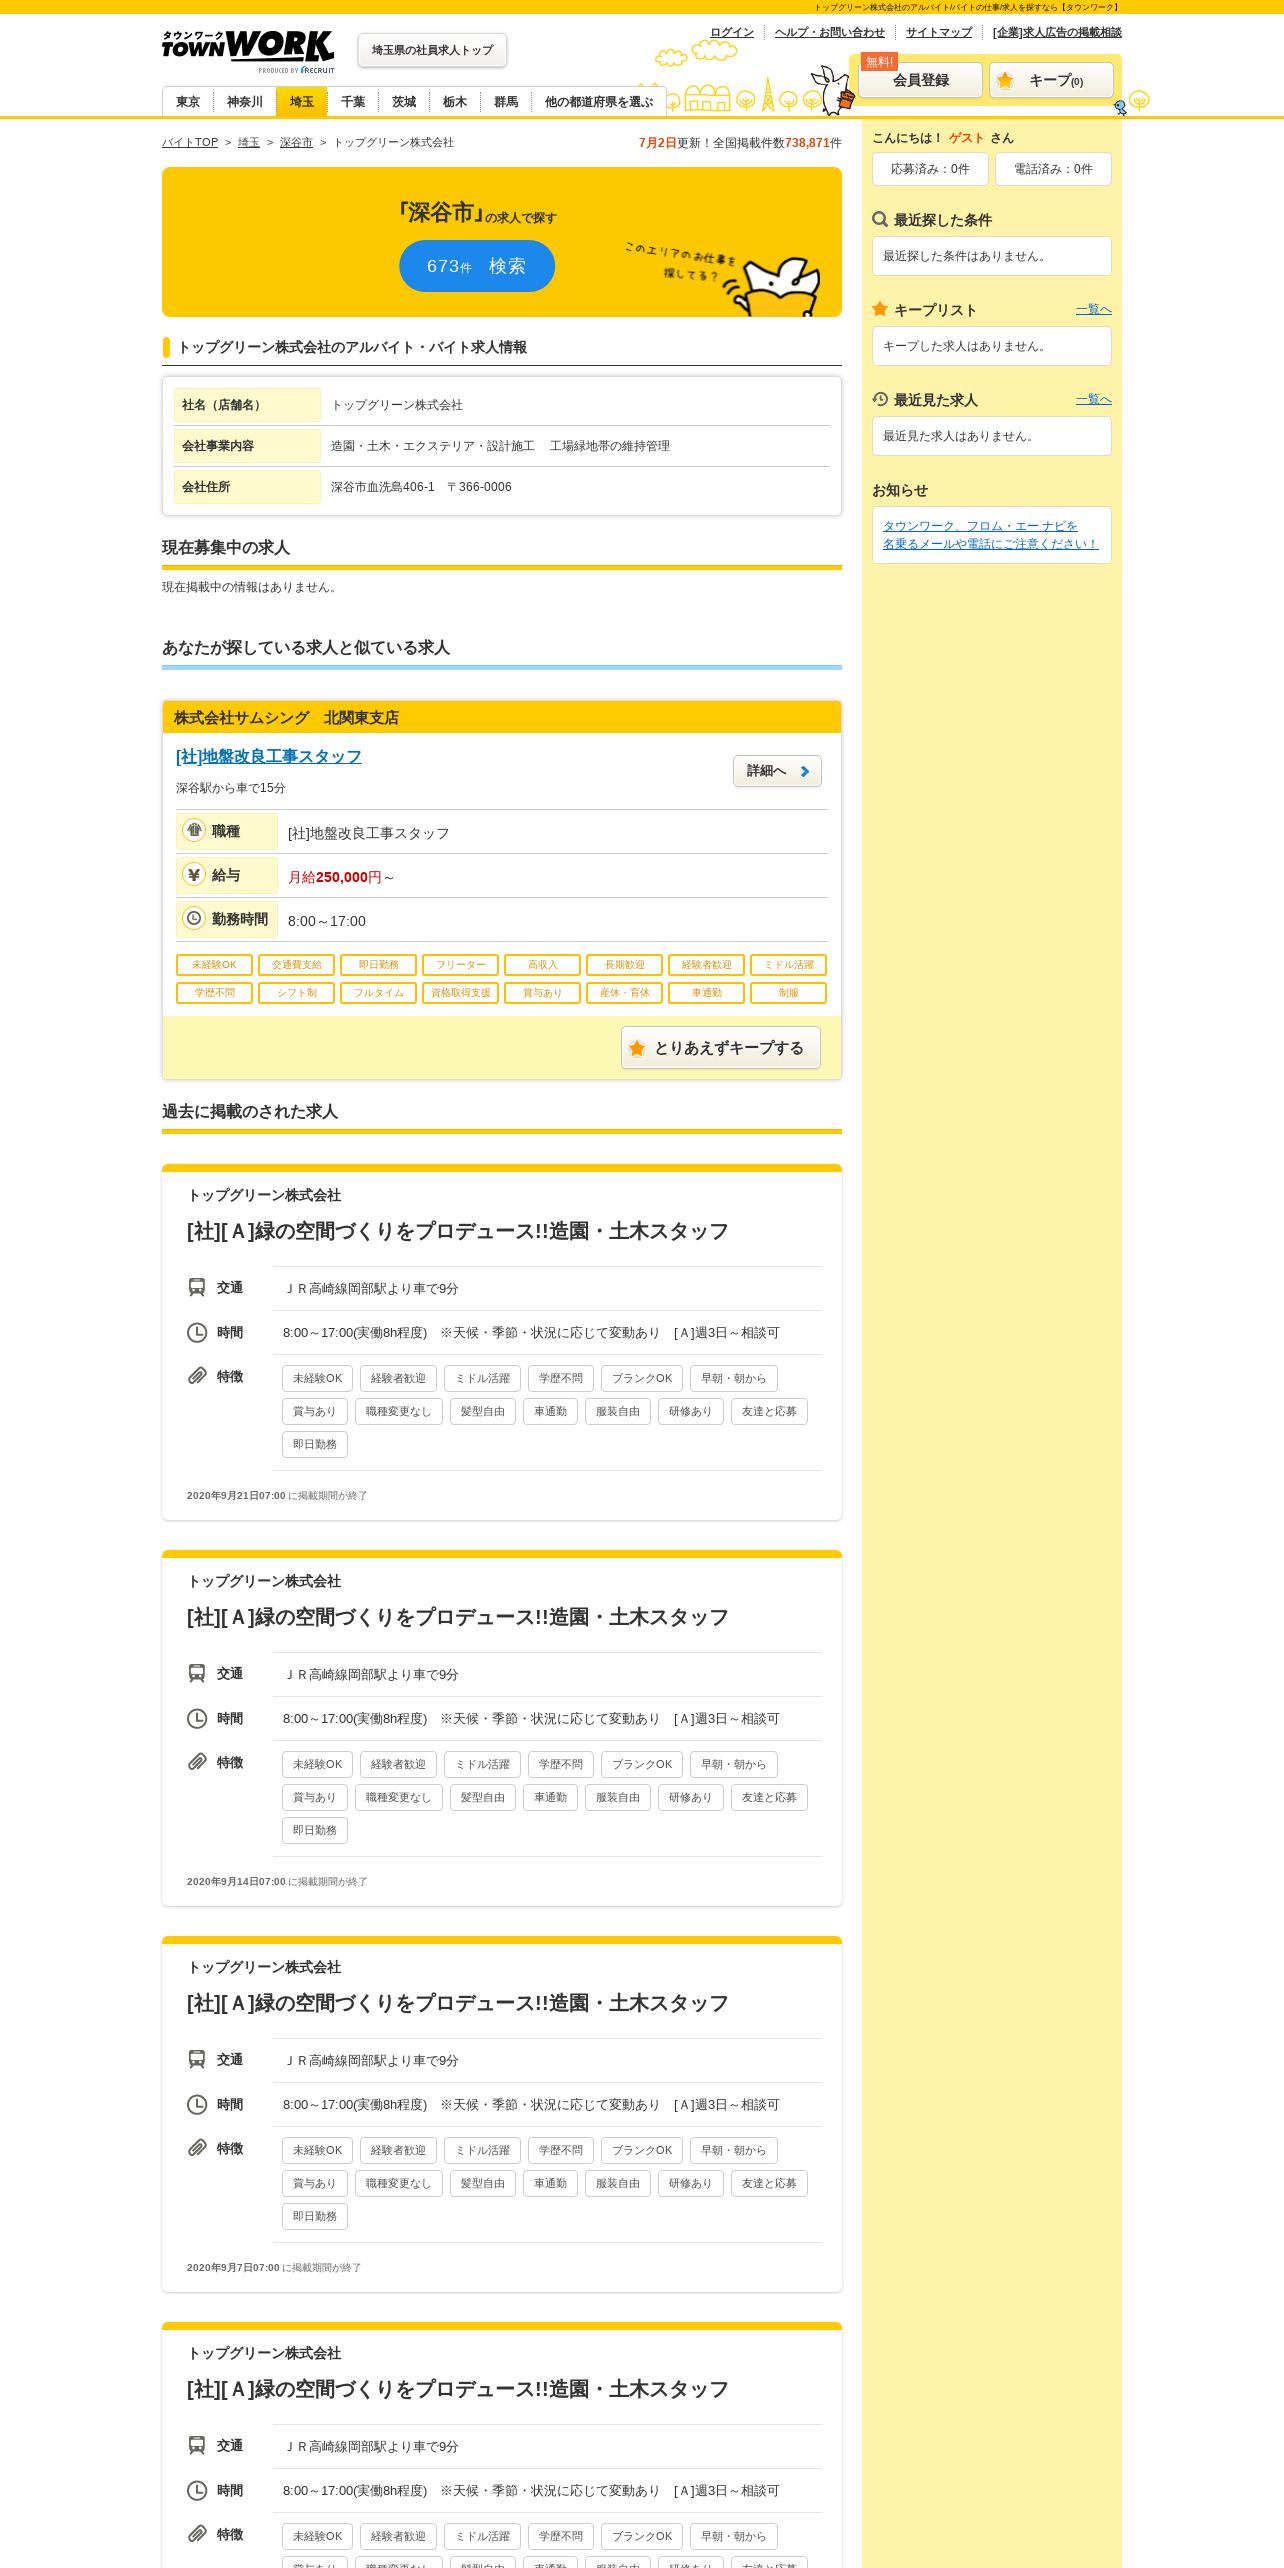Select the 栃木 prefecture tab
1284x2568 pixels.
455,102
